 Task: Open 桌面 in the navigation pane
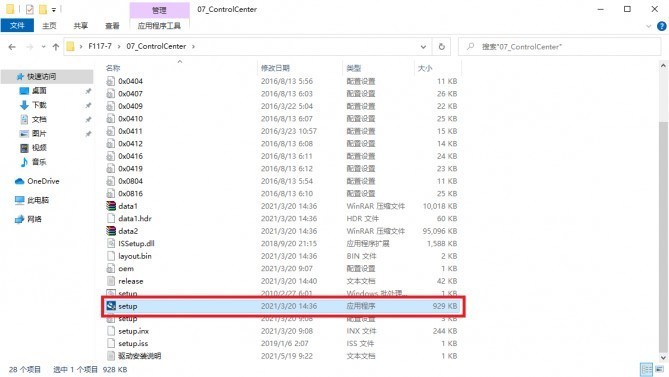[39, 90]
